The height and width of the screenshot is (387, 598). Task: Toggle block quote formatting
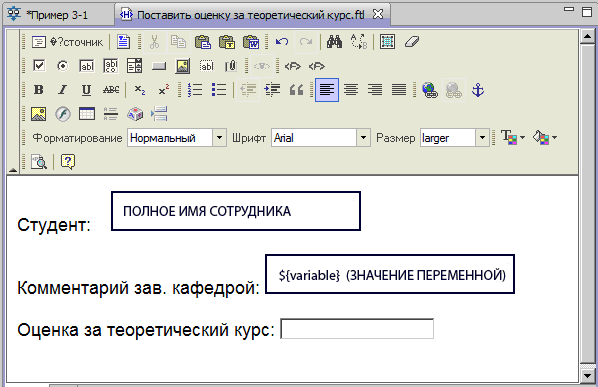296,90
